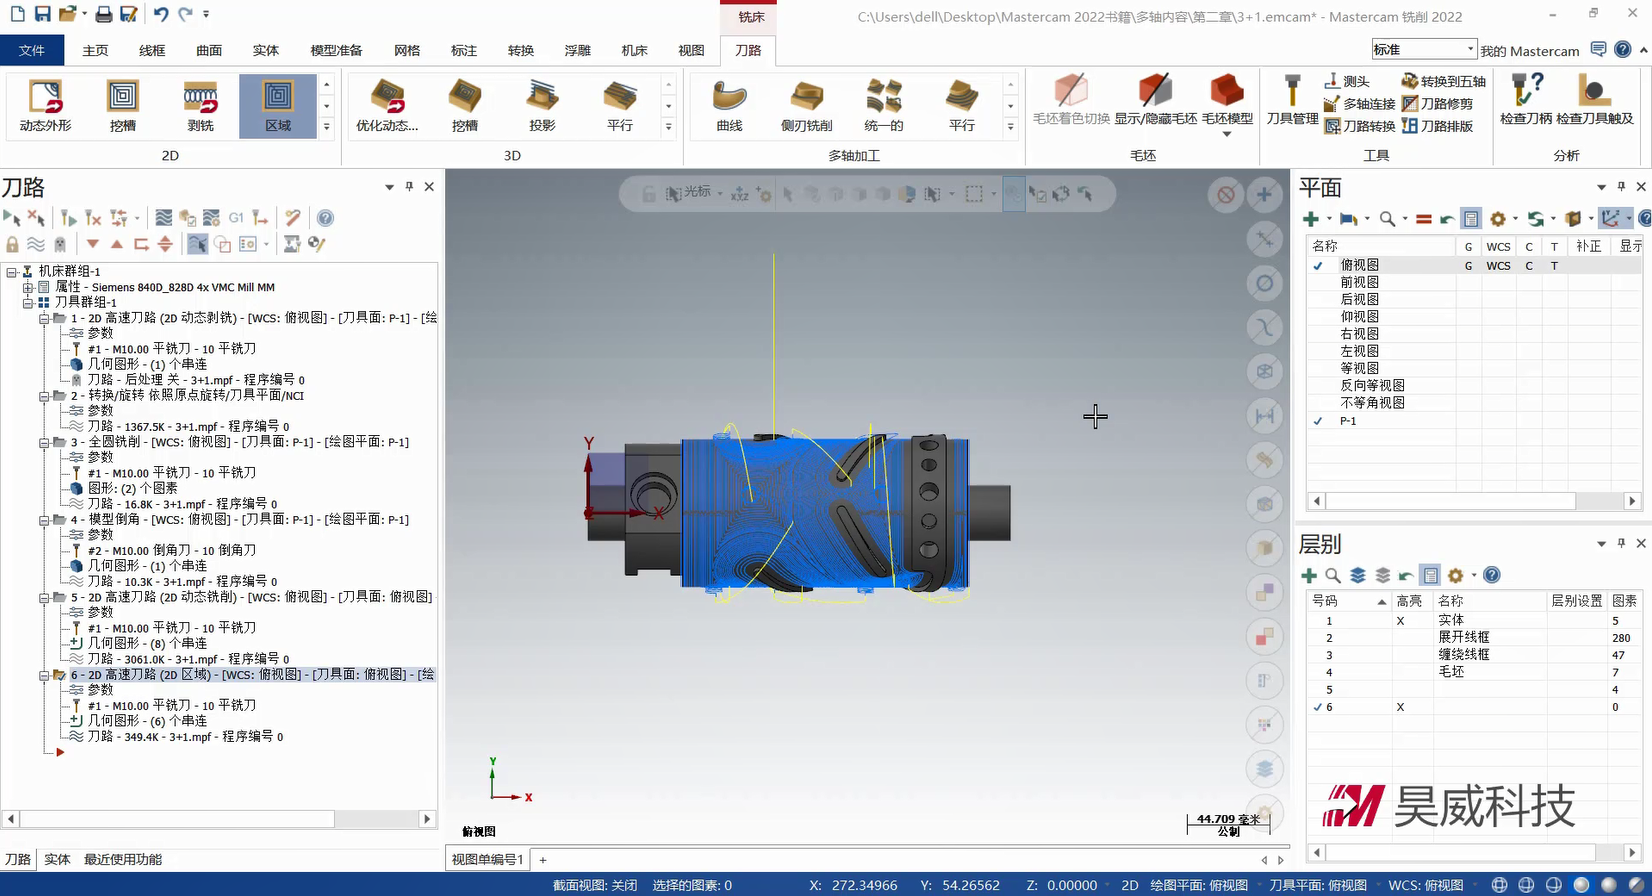1652x896 pixels.
Task: Collapse operation 1 2D动态剥铣 node
Action: pyautogui.click(x=44, y=318)
